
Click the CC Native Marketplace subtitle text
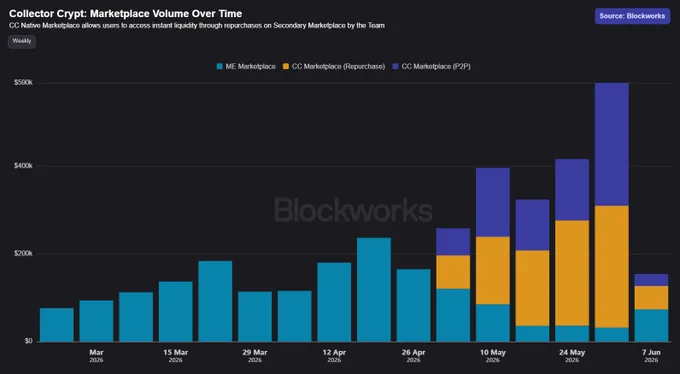(196, 26)
